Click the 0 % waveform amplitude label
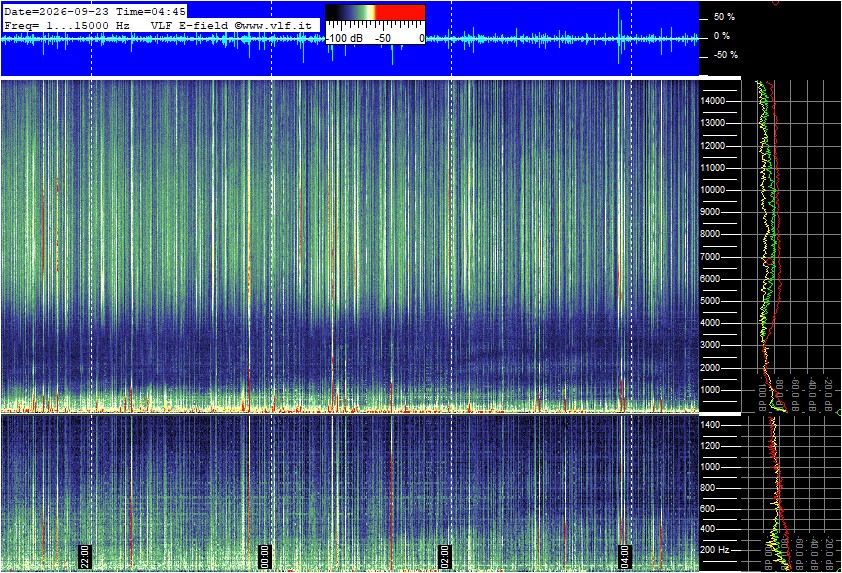 (x=722, y=36)
